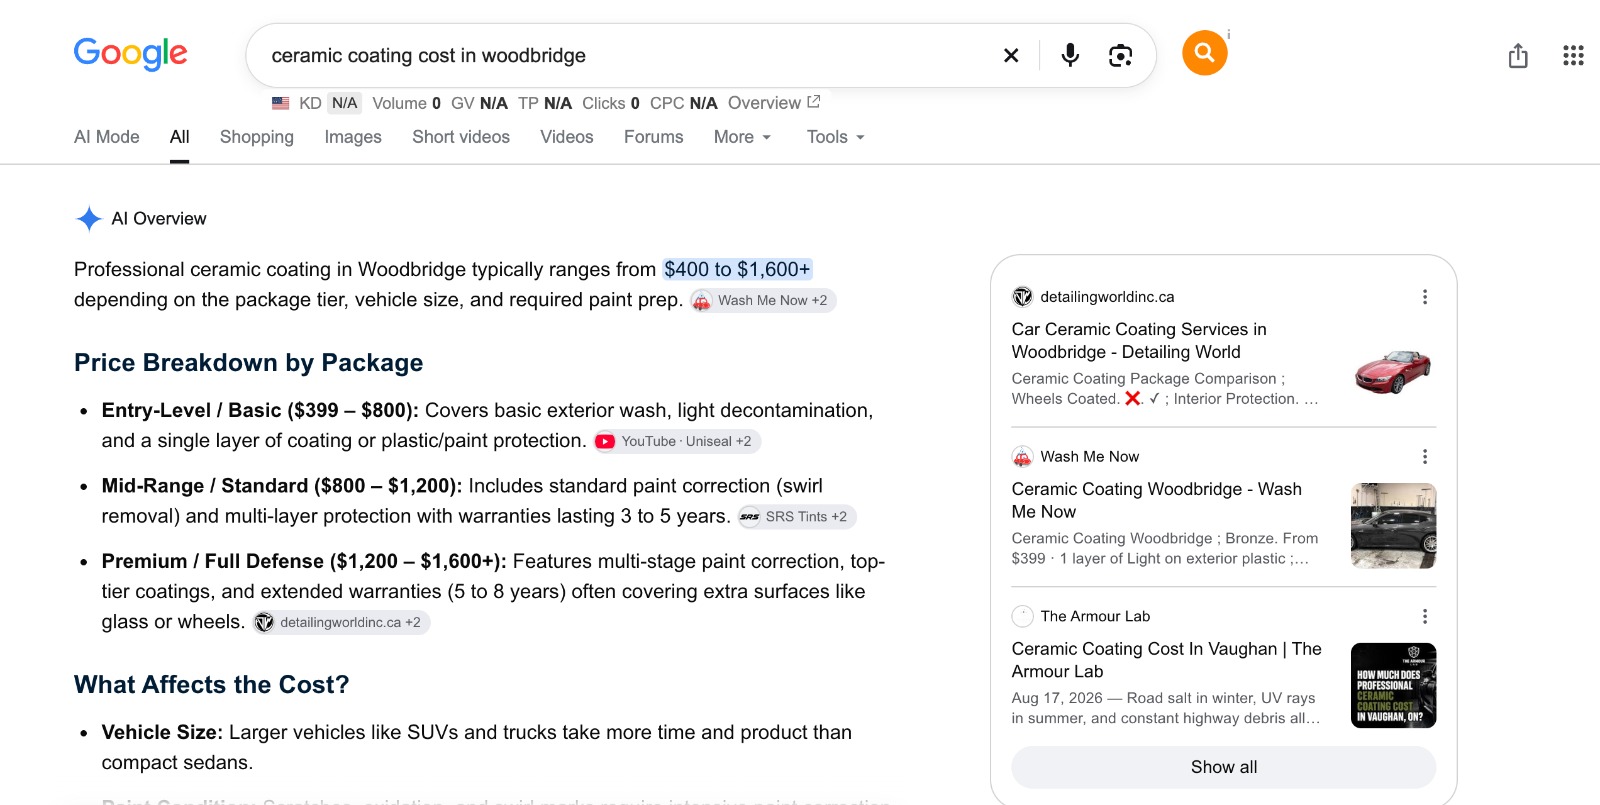The width and height of the screenshot is (1600, 805).
Task: Switch to AI Mode tab
Action: (107, 137)
